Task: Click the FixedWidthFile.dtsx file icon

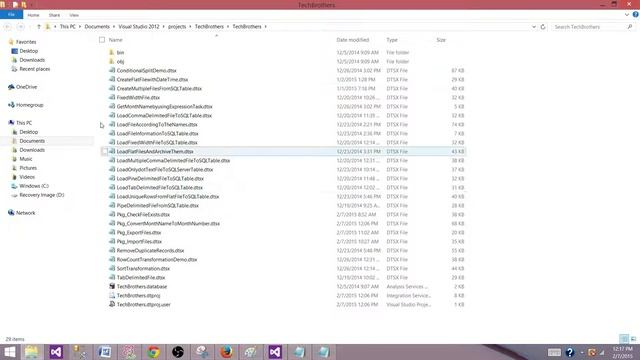Action: tap(112, 97)
